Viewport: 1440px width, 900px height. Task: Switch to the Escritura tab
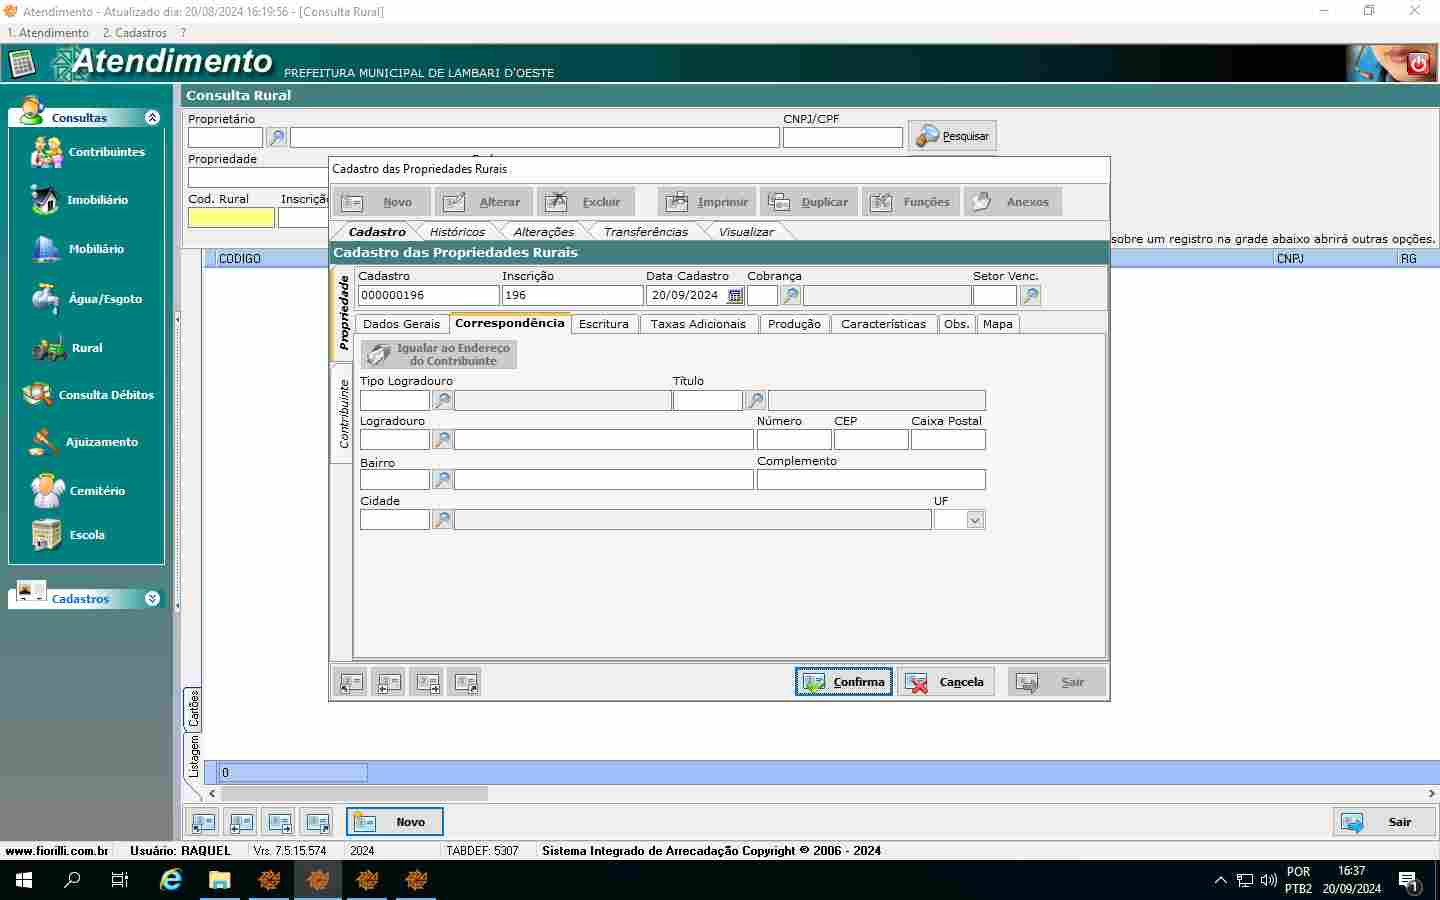[x=604, y=324]
